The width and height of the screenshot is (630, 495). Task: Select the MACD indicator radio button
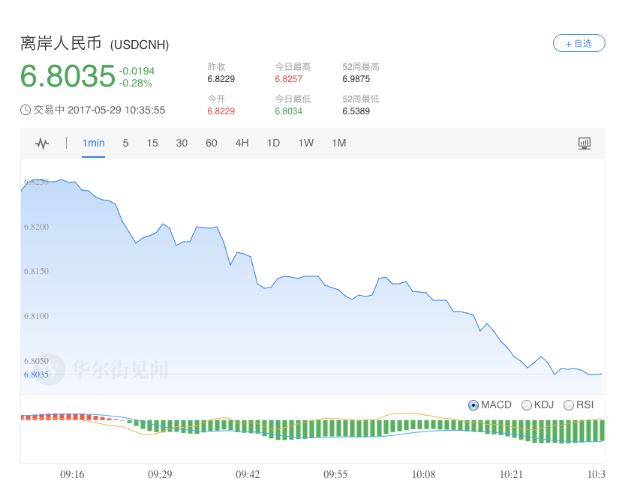(x=473, y=405)
